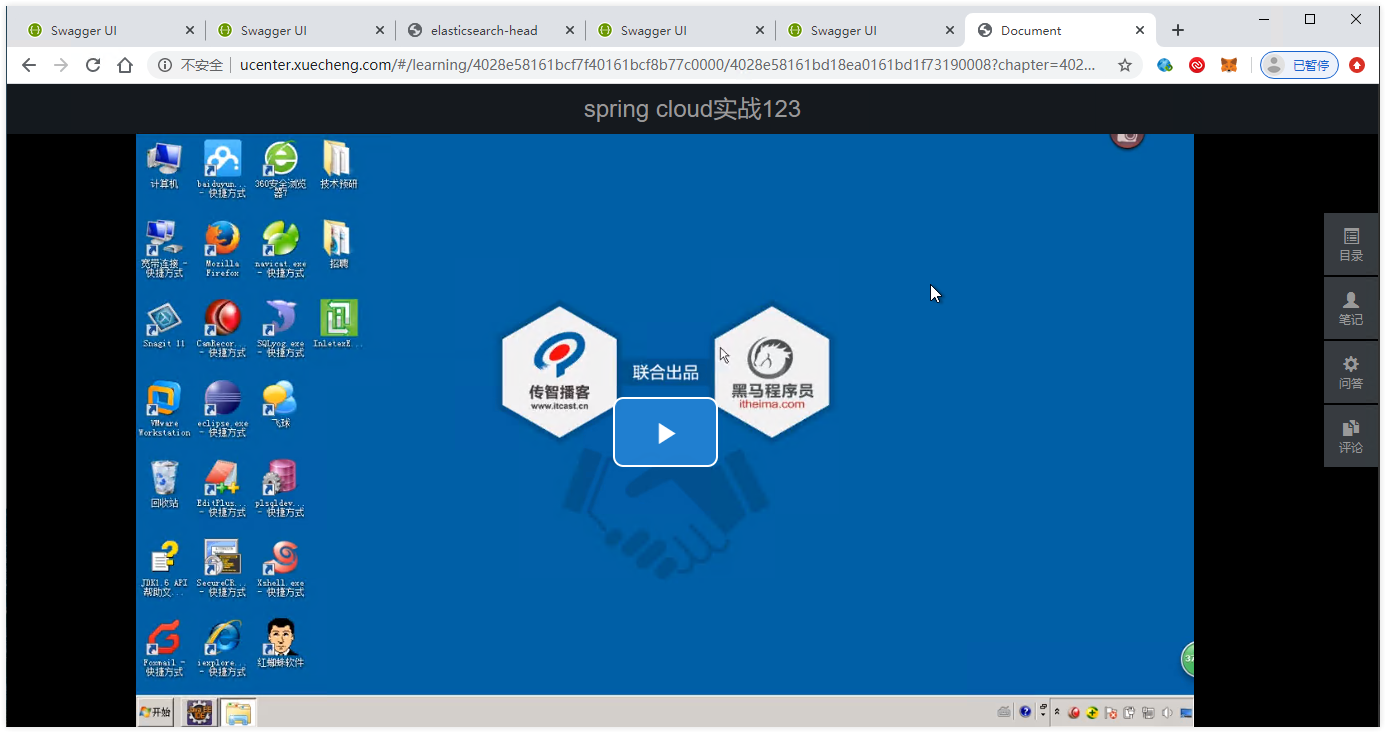Close the Document tab
Image resolution: width=1386 pixels, height=733 pixels.
coord(1140,30)
